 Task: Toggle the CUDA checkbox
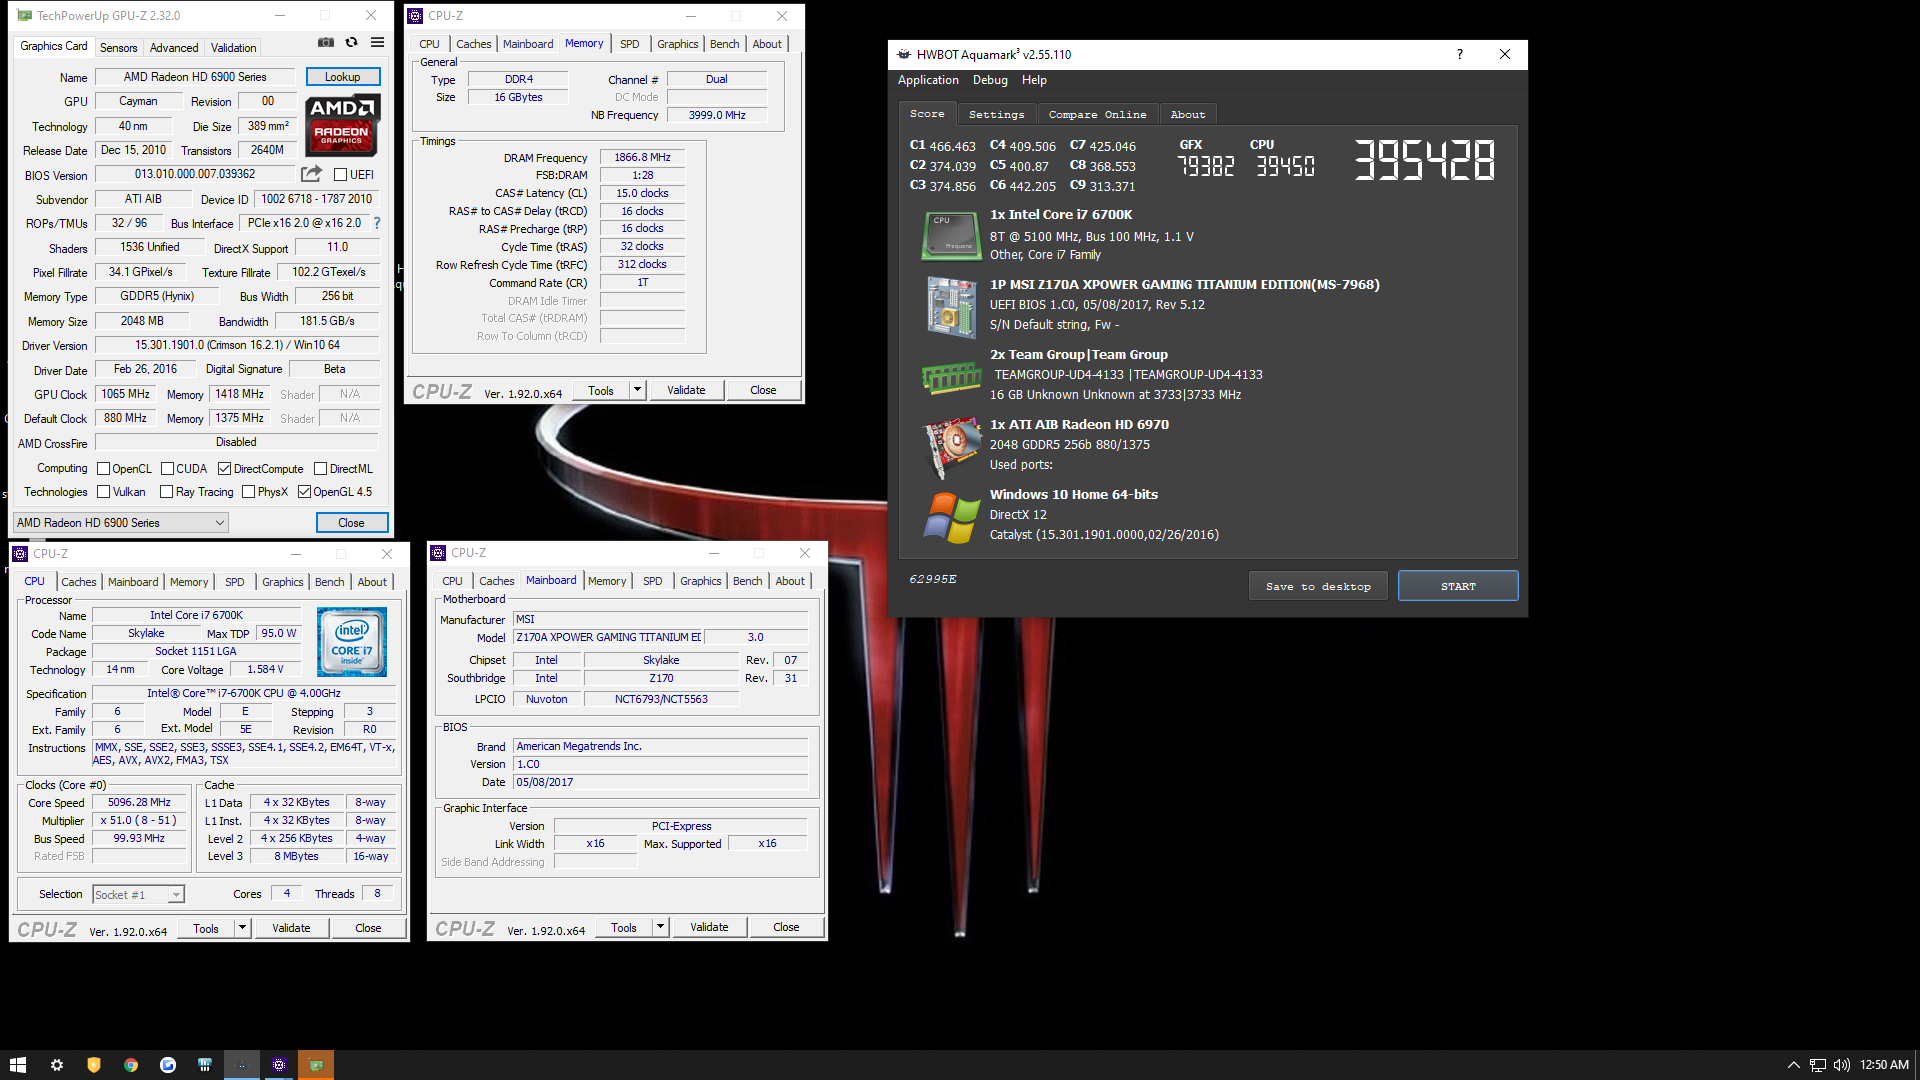click(x=167, y=469)
